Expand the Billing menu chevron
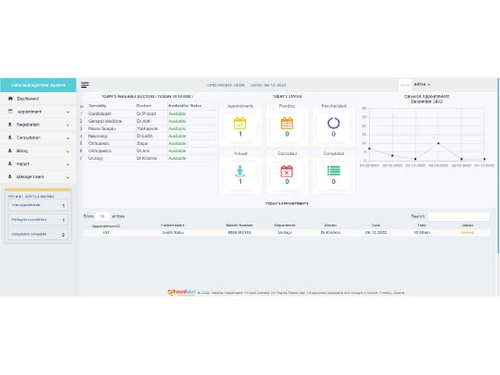The width and height of the screenshot is (500, 375). click(x=68, y=151)
